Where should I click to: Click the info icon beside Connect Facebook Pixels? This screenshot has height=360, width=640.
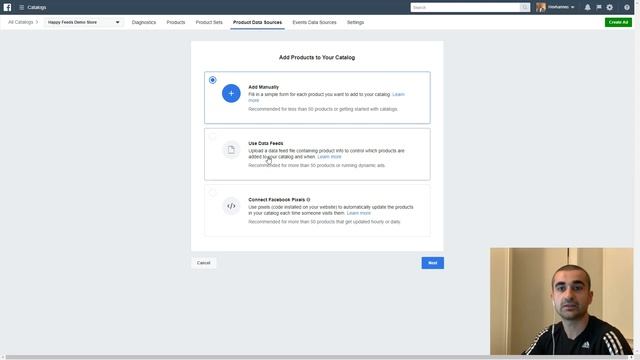pyautogui.click(x=308, y=200)
